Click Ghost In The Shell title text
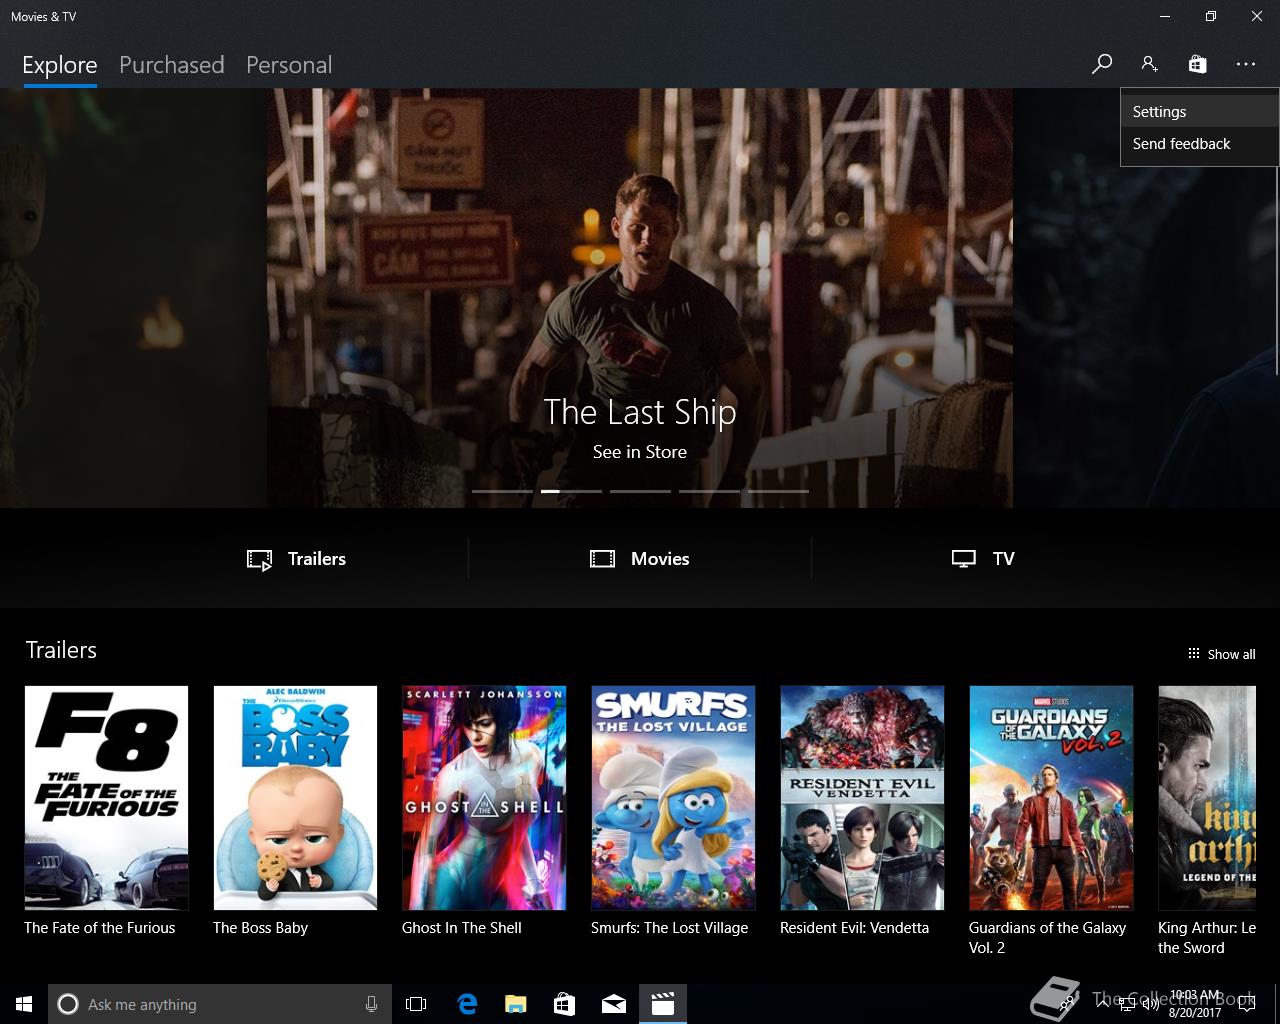The width and height of the screenshot is (1280, 1024). [x=462, y=928]
